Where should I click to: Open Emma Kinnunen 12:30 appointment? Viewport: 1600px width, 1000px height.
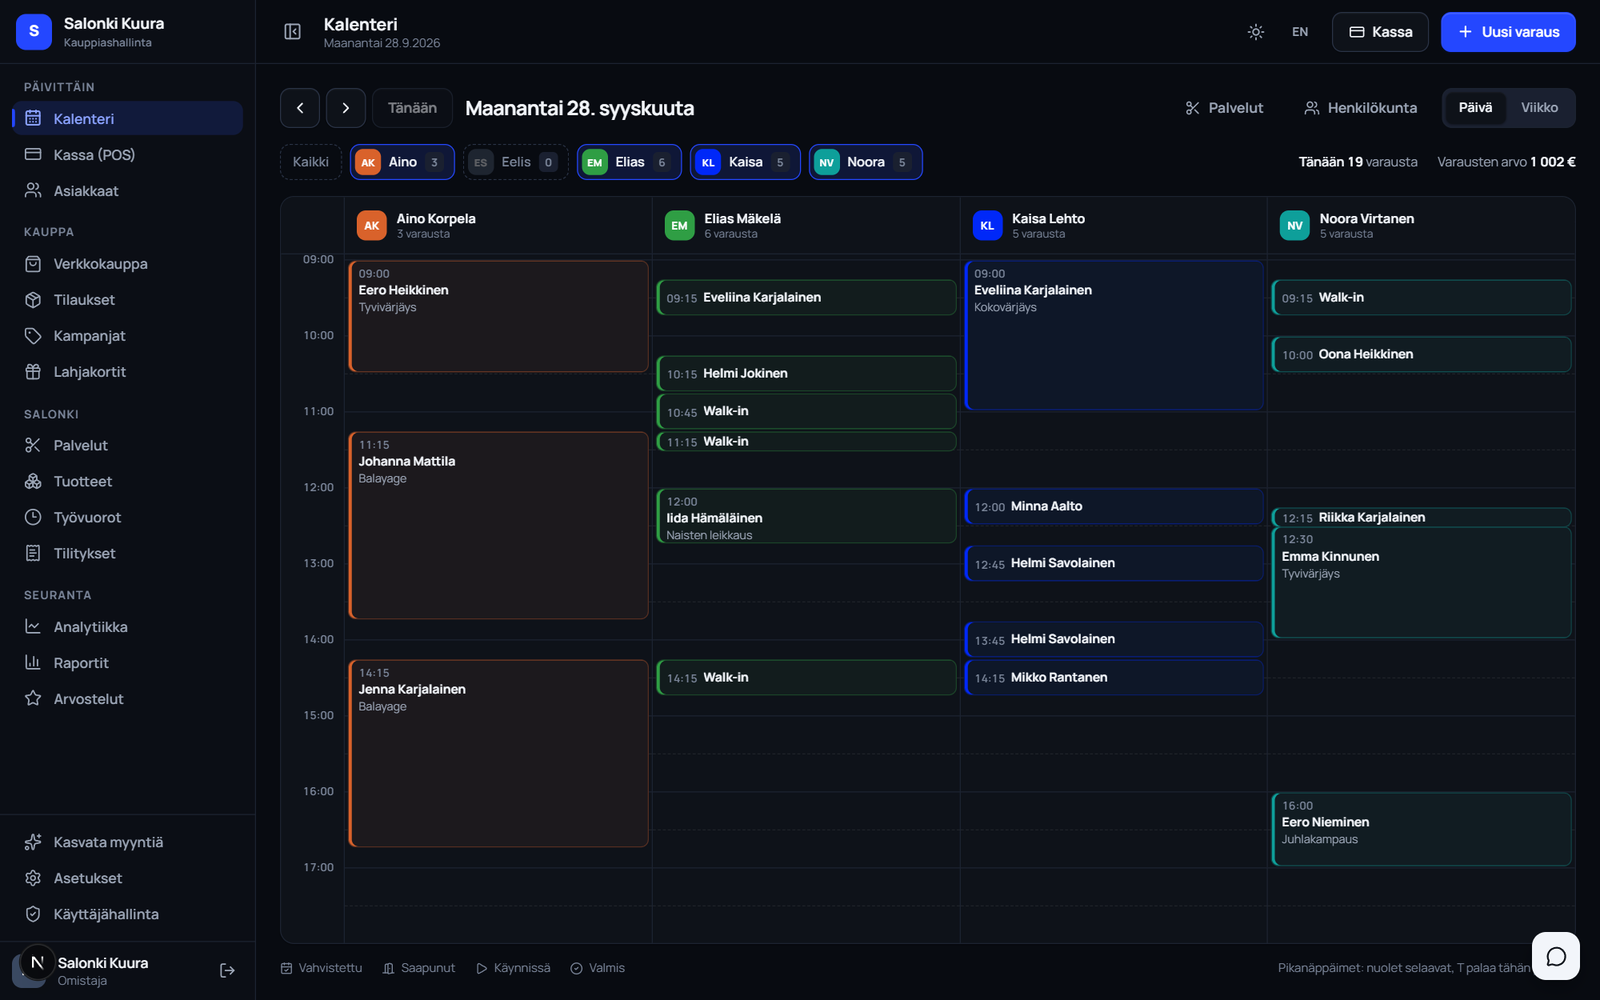point(1422,582)
